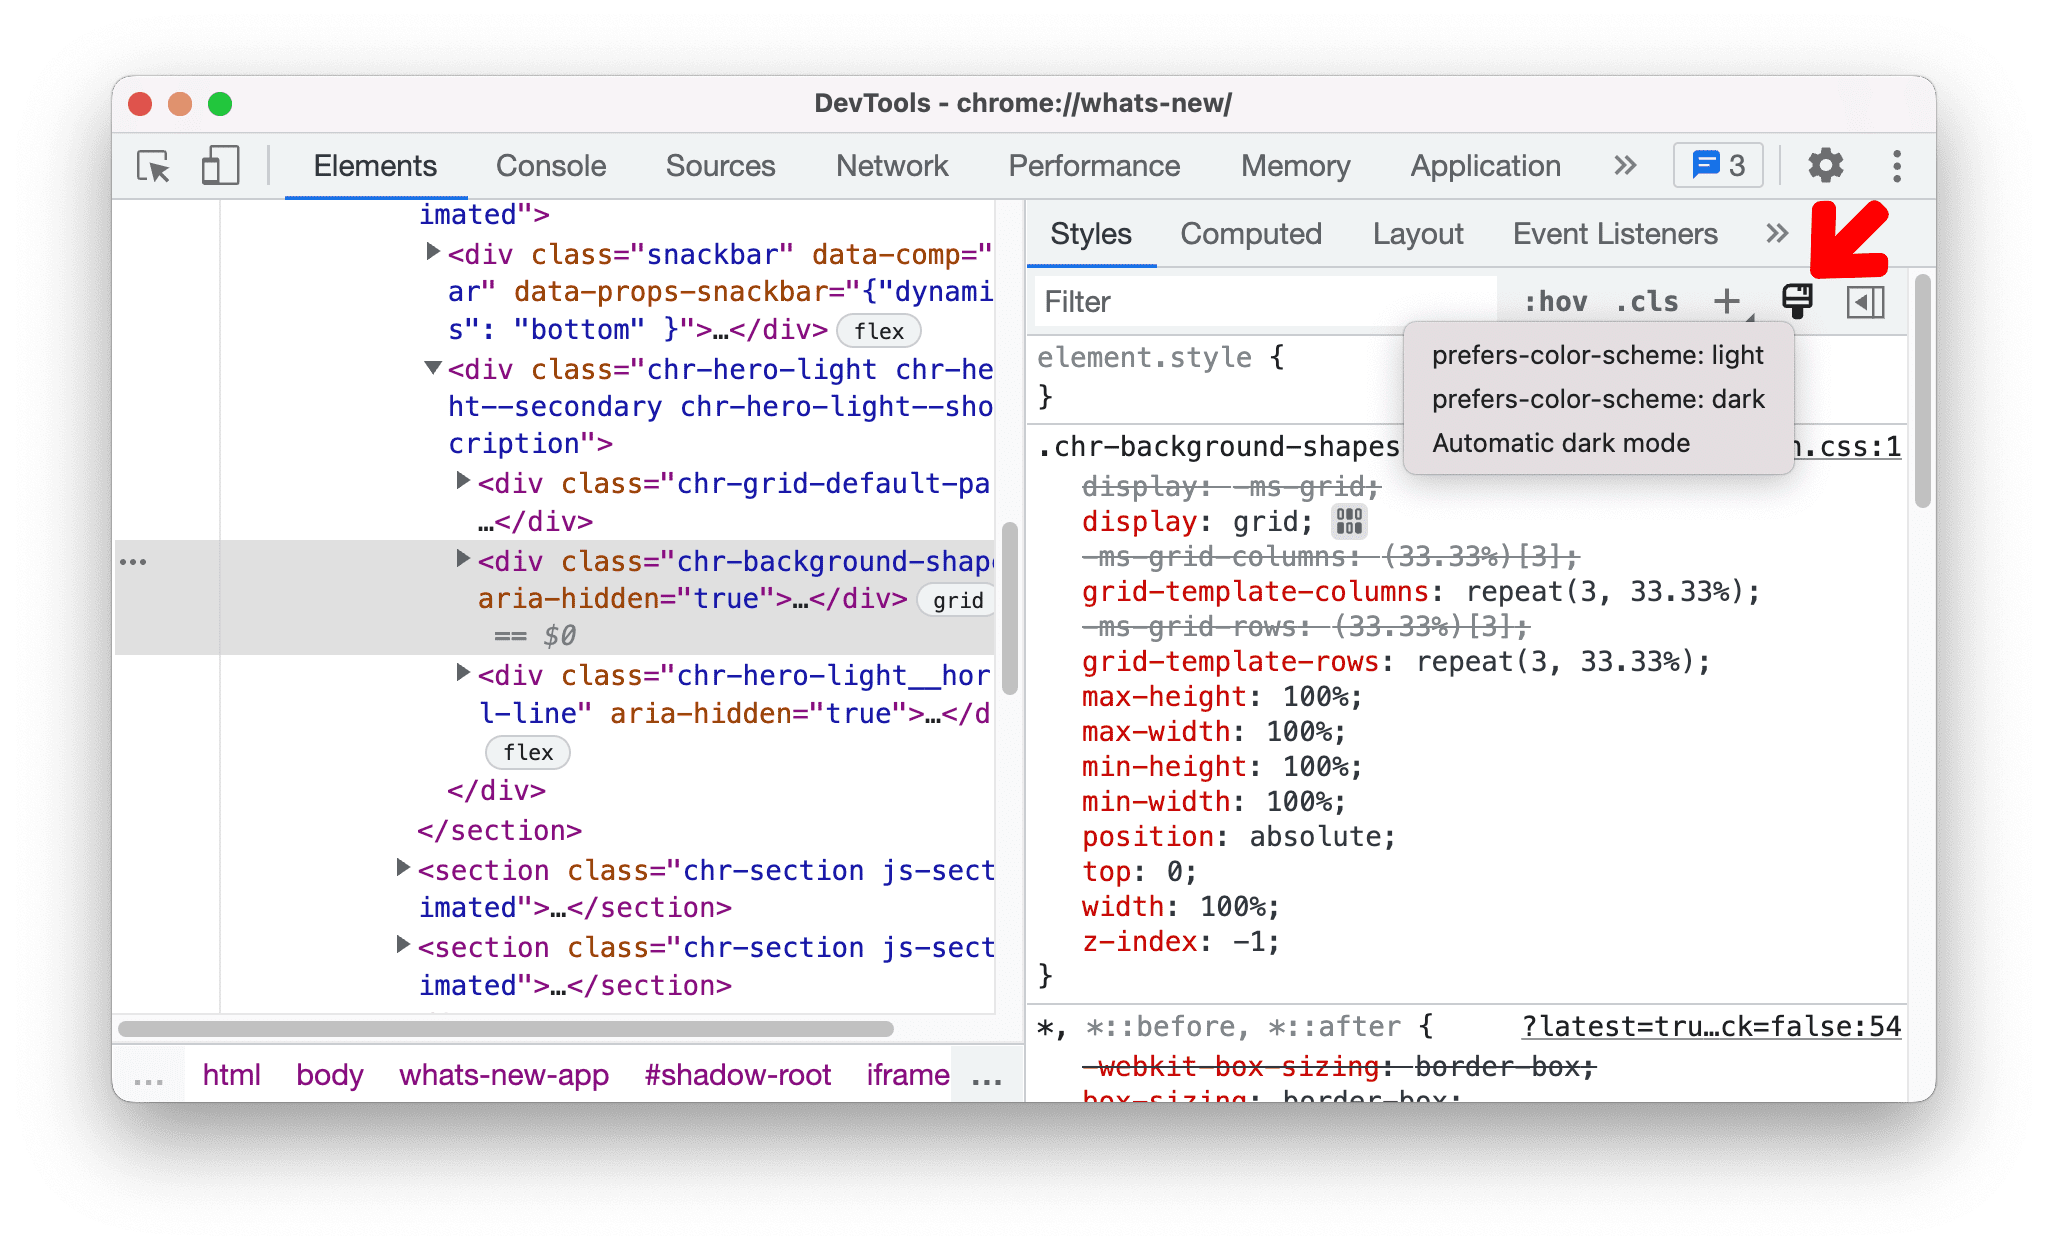Click the notifications badge showing 3
This screenshot has height=1250, width=2048.
click(1712, 164)
